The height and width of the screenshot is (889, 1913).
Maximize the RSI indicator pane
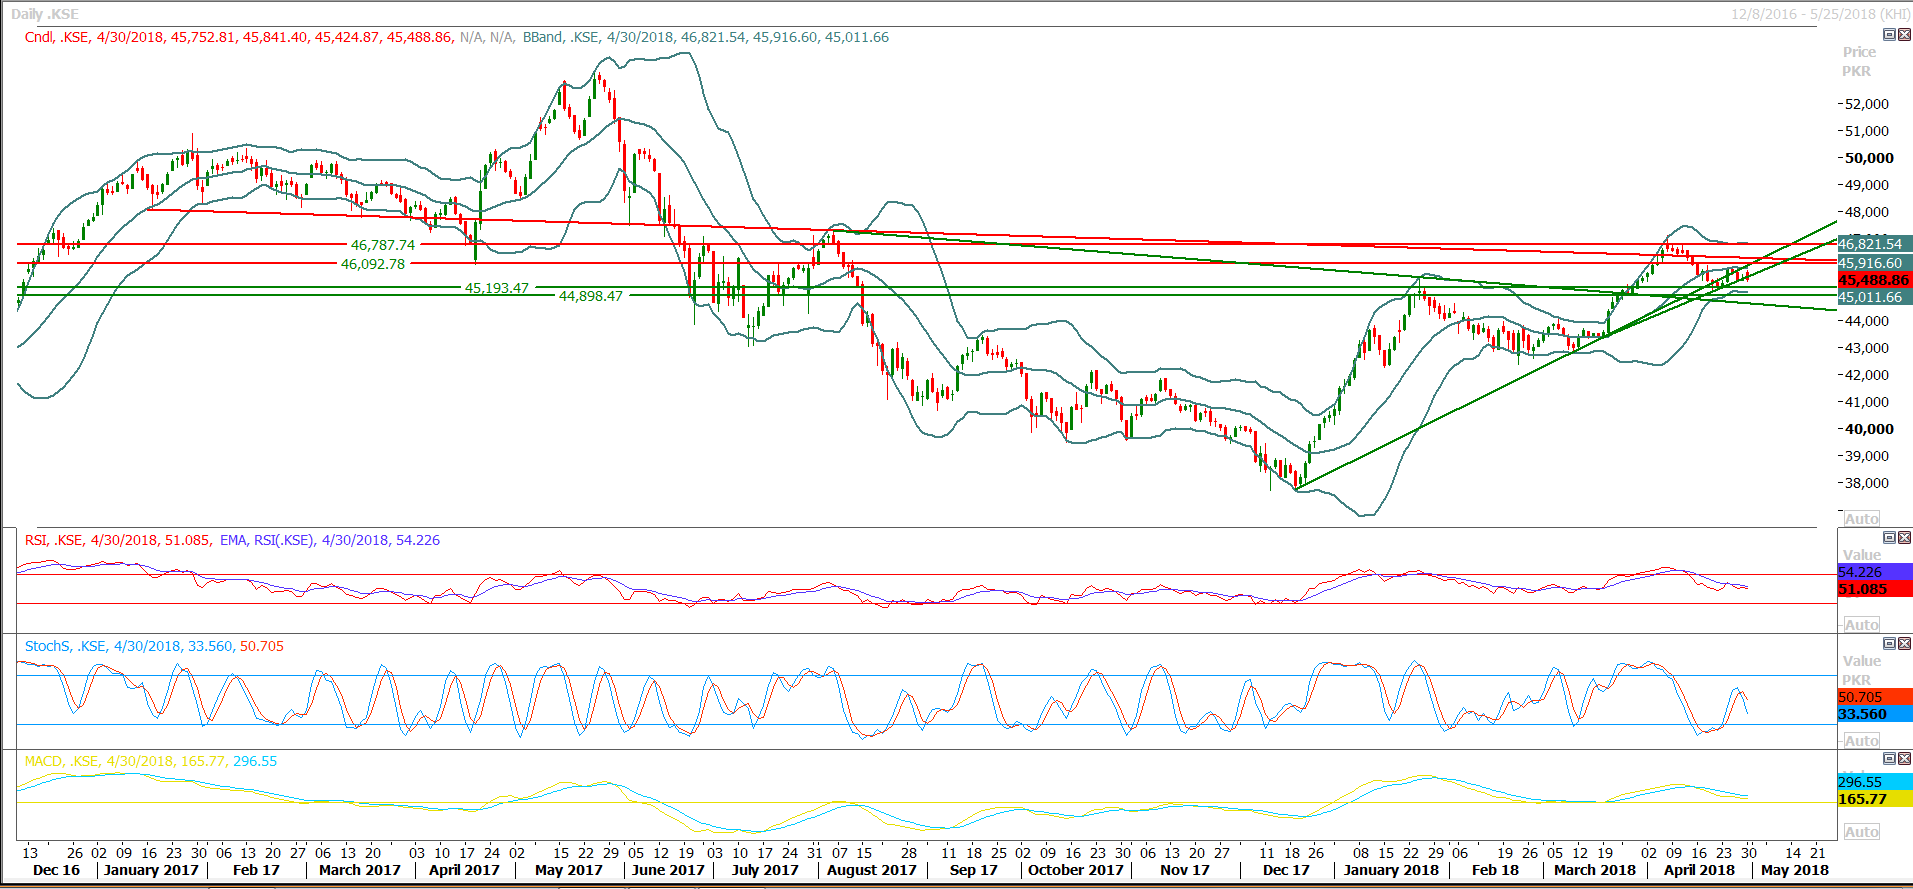[x=1889, y=538]
